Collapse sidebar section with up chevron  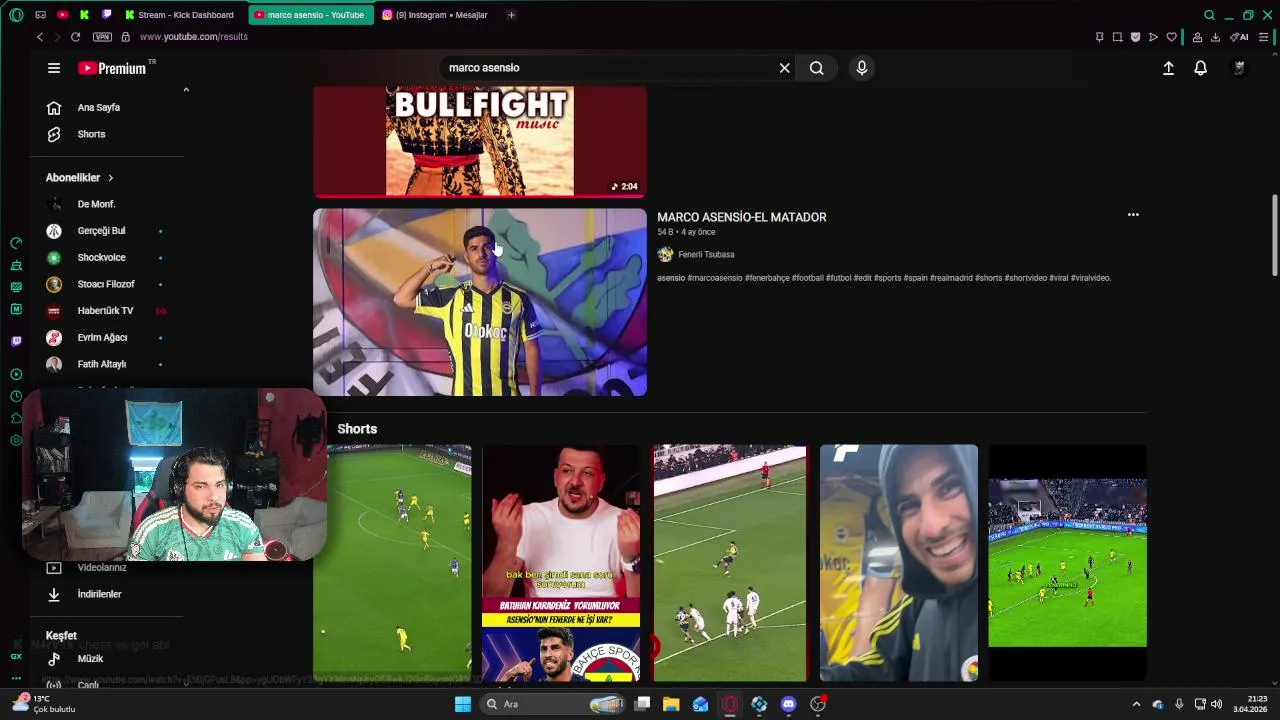coord(186,90)
